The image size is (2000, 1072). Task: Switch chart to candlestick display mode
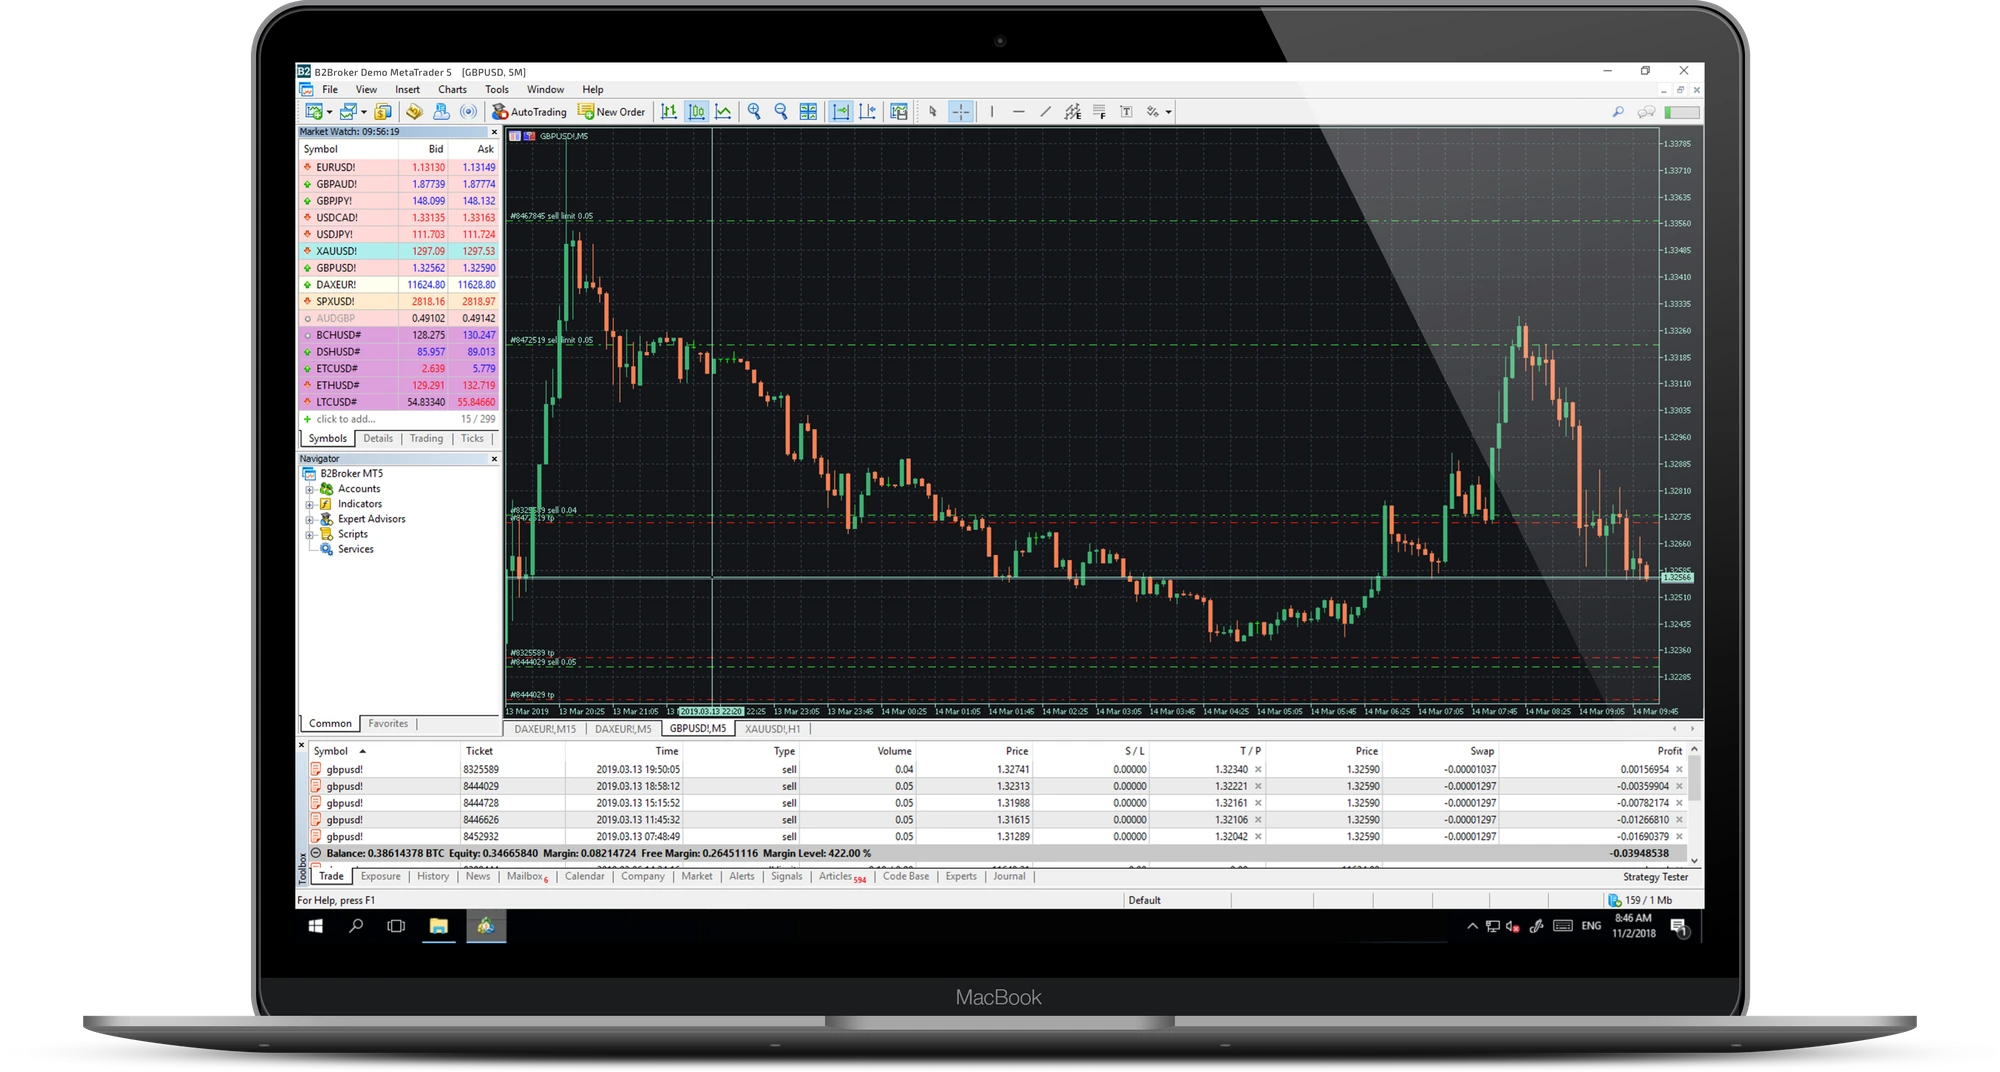(x=699, y=112)
